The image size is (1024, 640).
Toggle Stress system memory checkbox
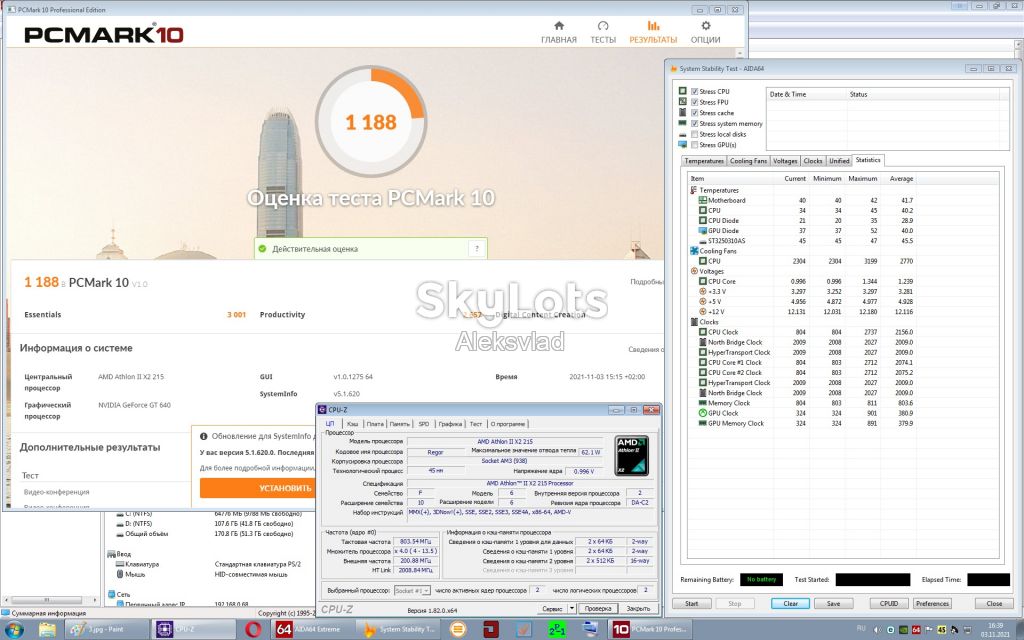(694, 123)
